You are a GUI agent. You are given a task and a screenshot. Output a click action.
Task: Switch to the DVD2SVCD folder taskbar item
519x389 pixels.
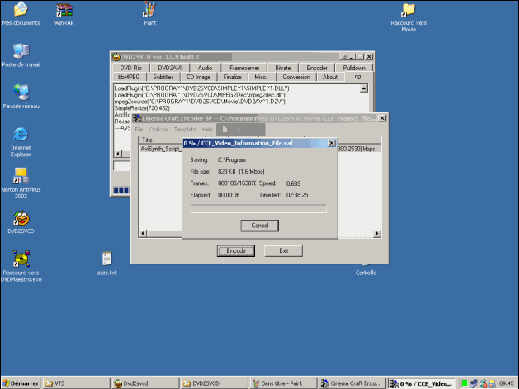(214, 383)
